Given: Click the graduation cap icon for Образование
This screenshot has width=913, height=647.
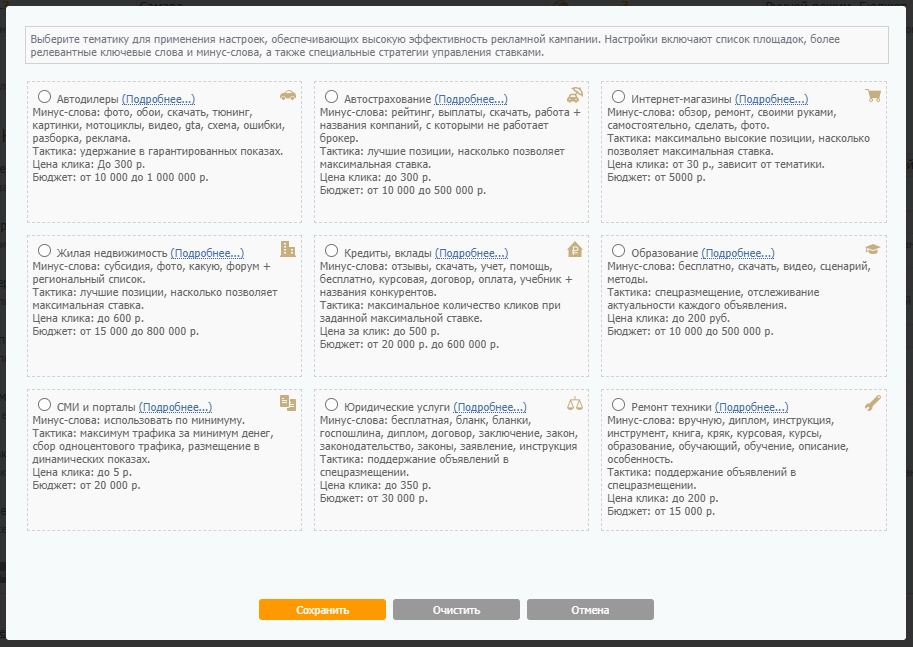Looking at the screenshot, I should 872,249.
